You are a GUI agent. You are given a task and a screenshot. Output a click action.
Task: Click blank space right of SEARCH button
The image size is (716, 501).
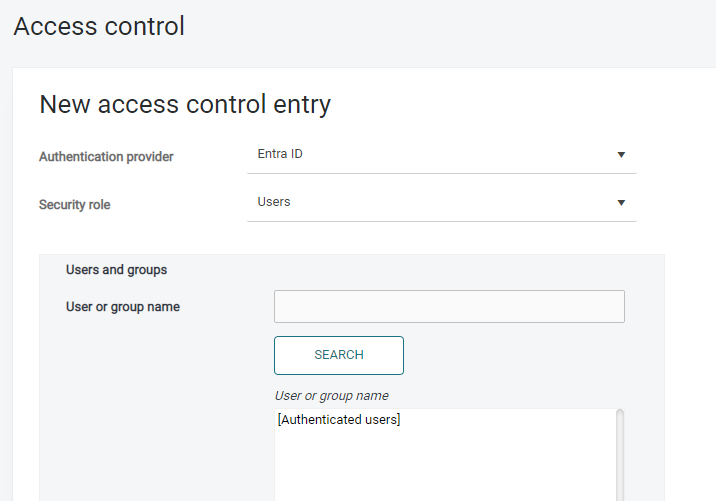point(520,355)
